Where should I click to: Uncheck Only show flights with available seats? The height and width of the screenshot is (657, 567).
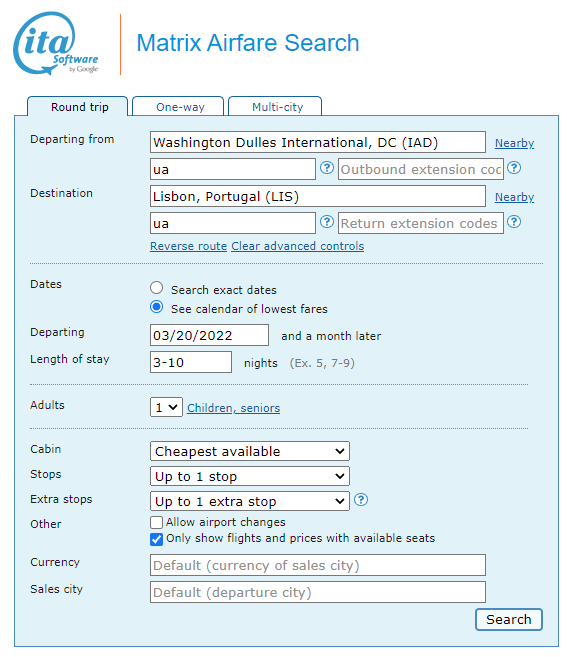pyautogui.click(x=156, y=539)
